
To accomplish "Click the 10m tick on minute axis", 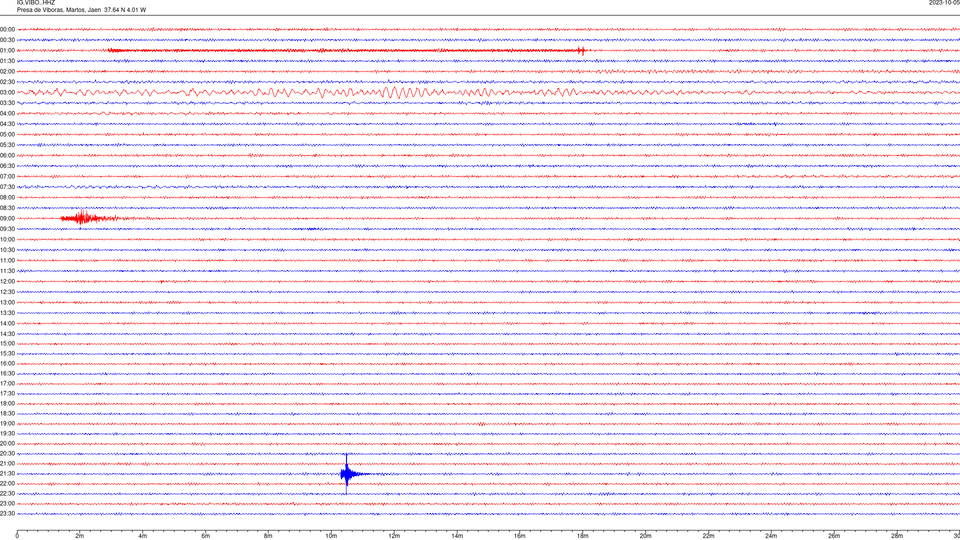I will pyautogui.click(x=331, y=536).
